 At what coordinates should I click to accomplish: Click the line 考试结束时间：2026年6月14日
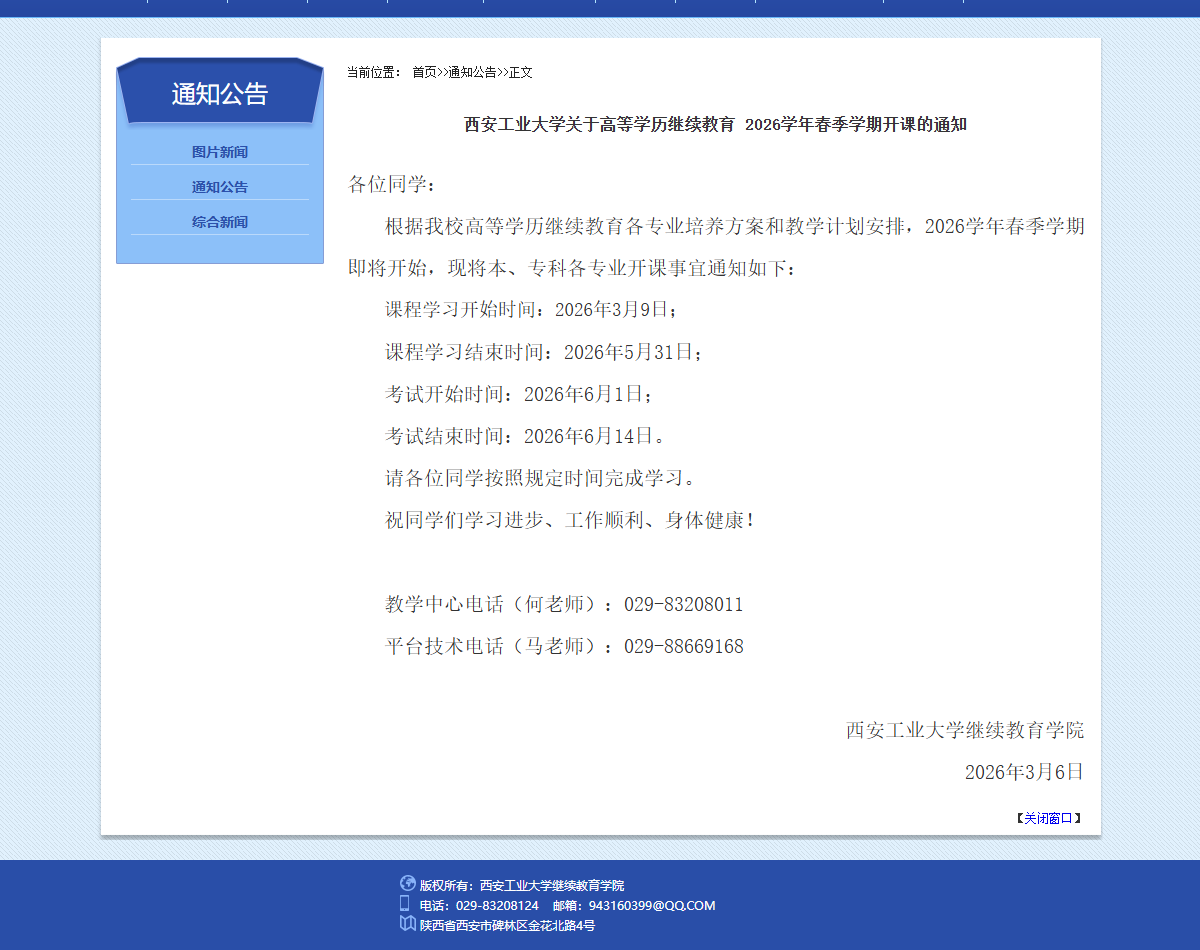[x=526, y=436]
